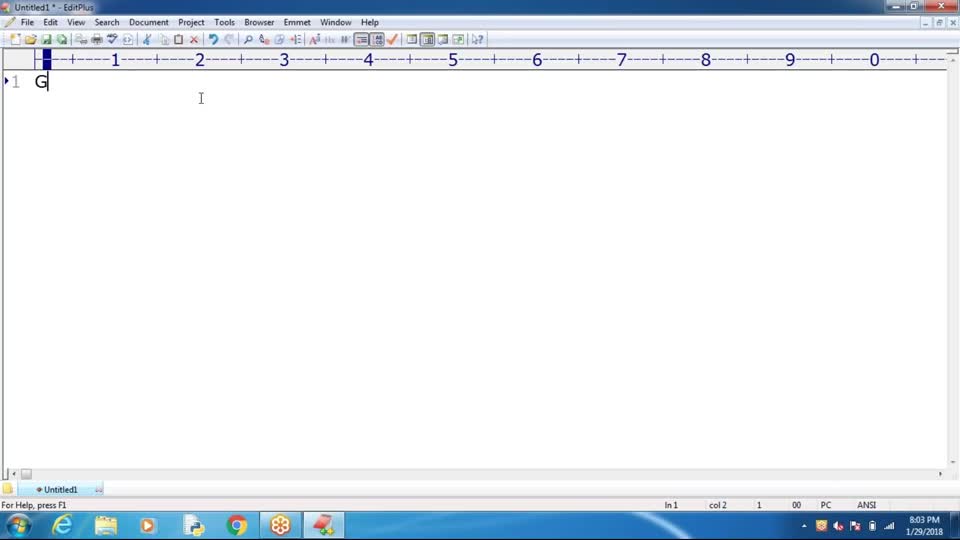Open the Document menu
Image resolution: width=960 pixels, height=540 pixels.
click(148, 23)
